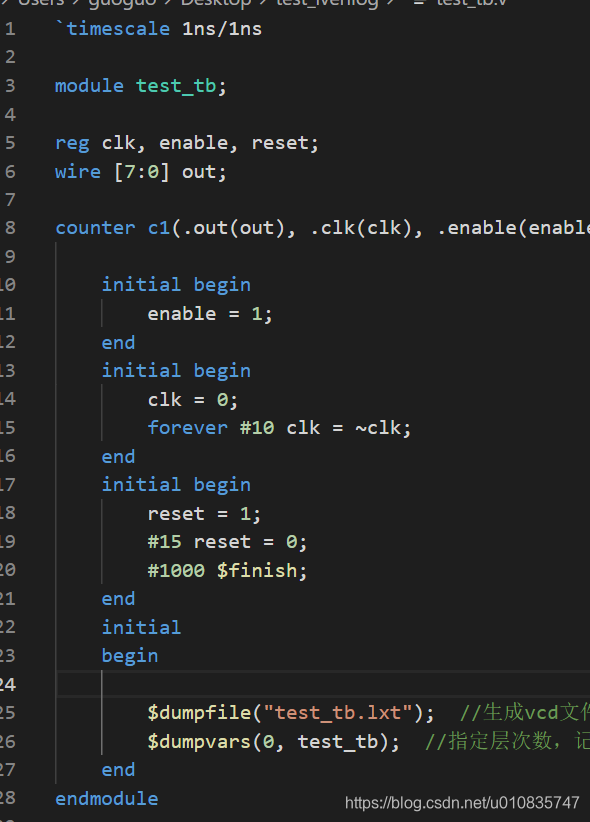Image resolution: width=590 pixels, height=822 pixels.
Task: Click 'enable = 1;' statement
Action: [x=210, y=313]
